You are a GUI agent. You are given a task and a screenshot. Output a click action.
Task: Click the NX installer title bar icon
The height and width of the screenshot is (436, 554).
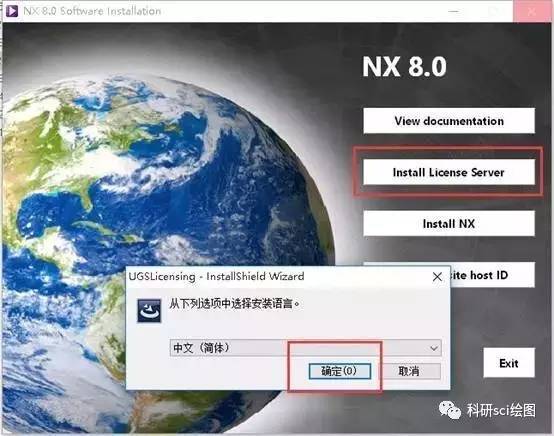(12, 11)
